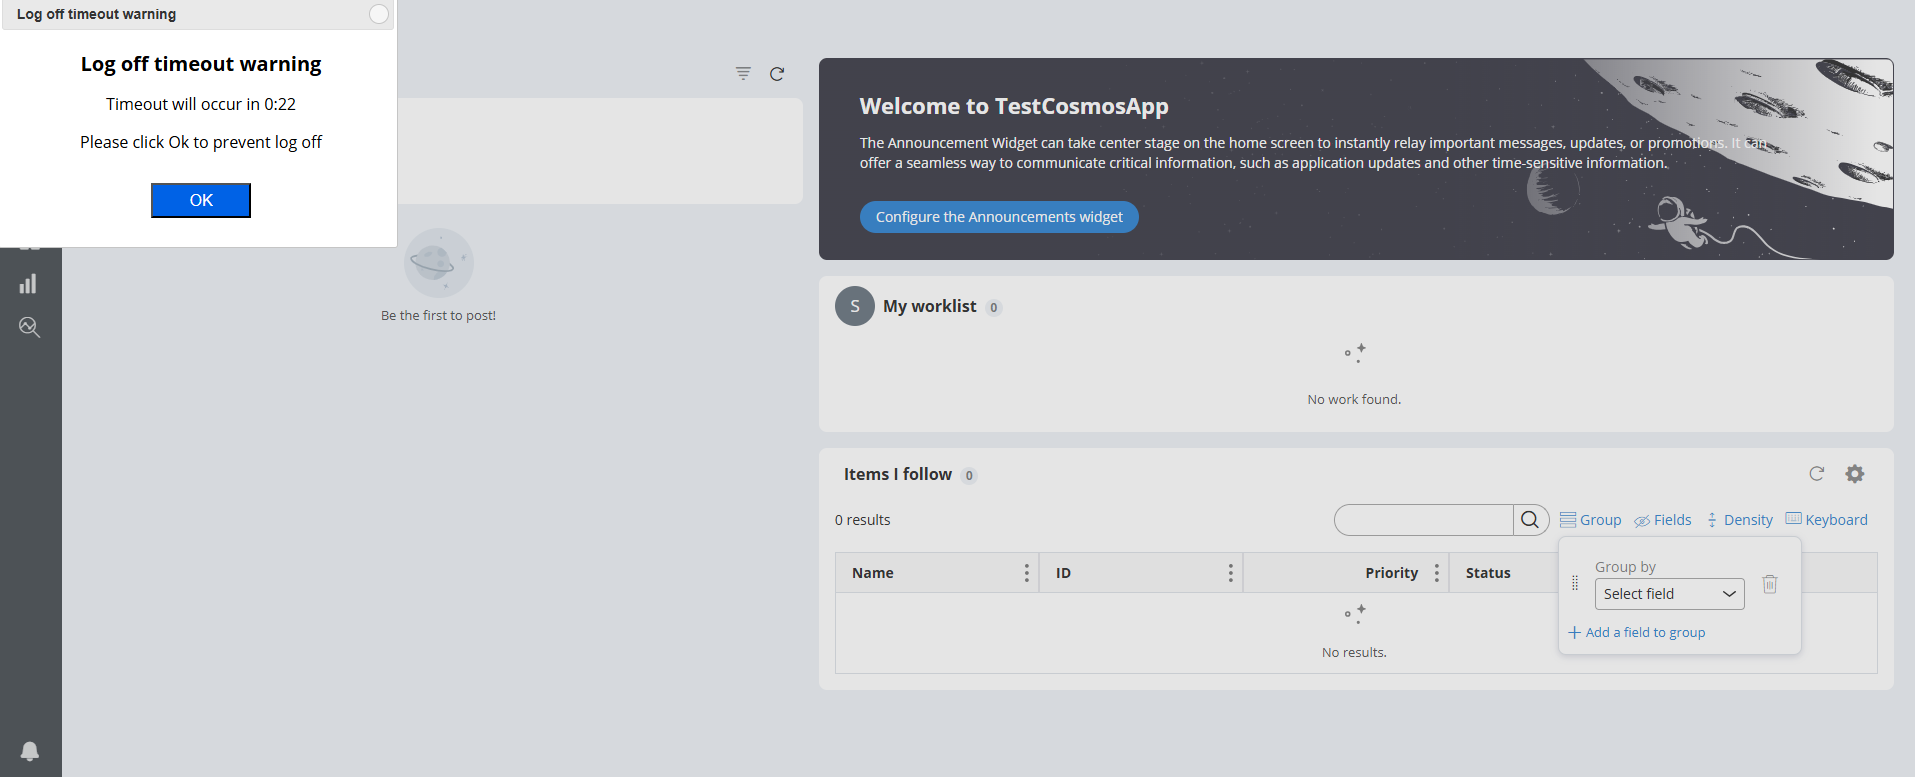Open the reports bar chart sidebar icon
The width and height of the screenshot is (1915, 777).
pyautogui.click(x=29, y=284)
